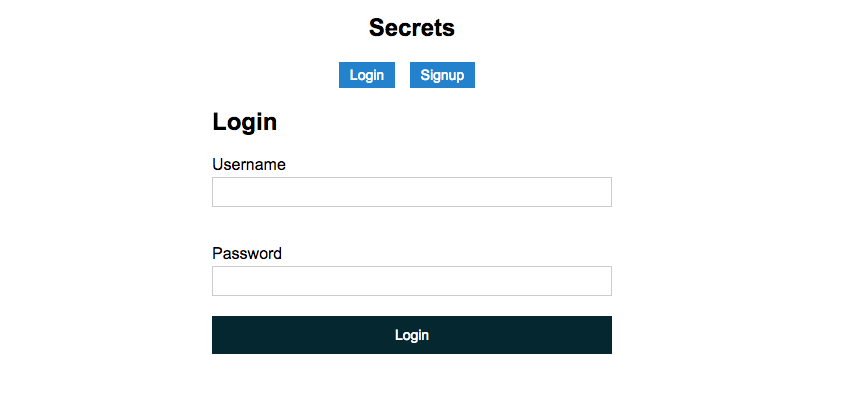Choose the blue Signup button

click(x=442, y=75)
